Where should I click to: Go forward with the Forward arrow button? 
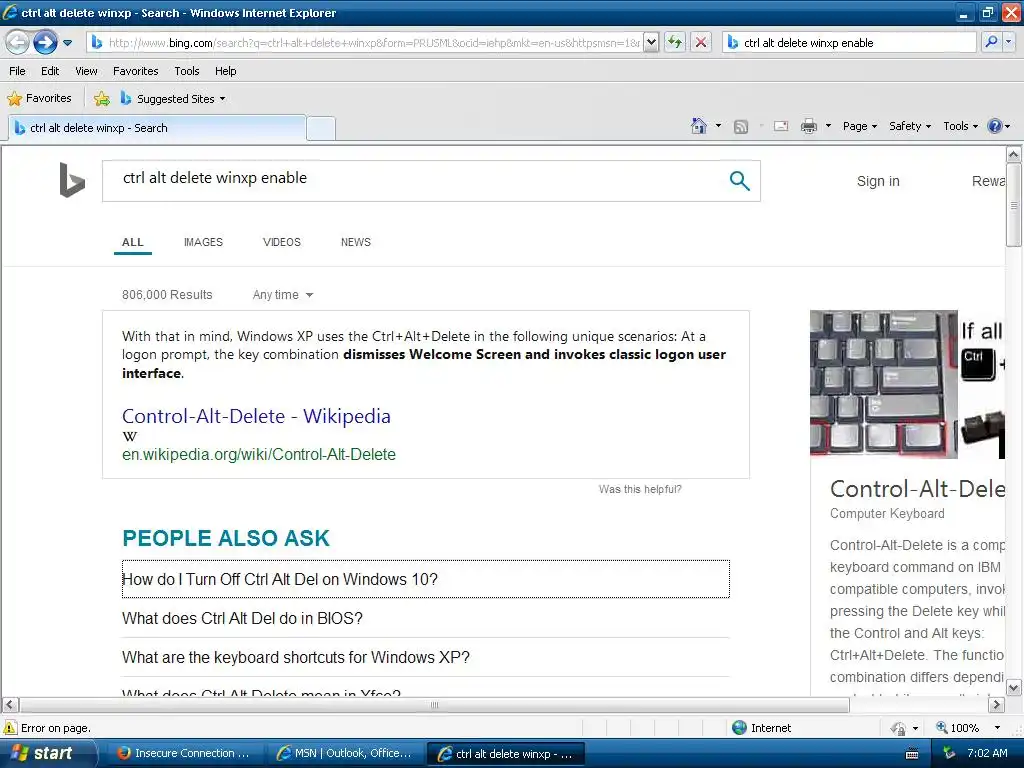click(45, 42)
